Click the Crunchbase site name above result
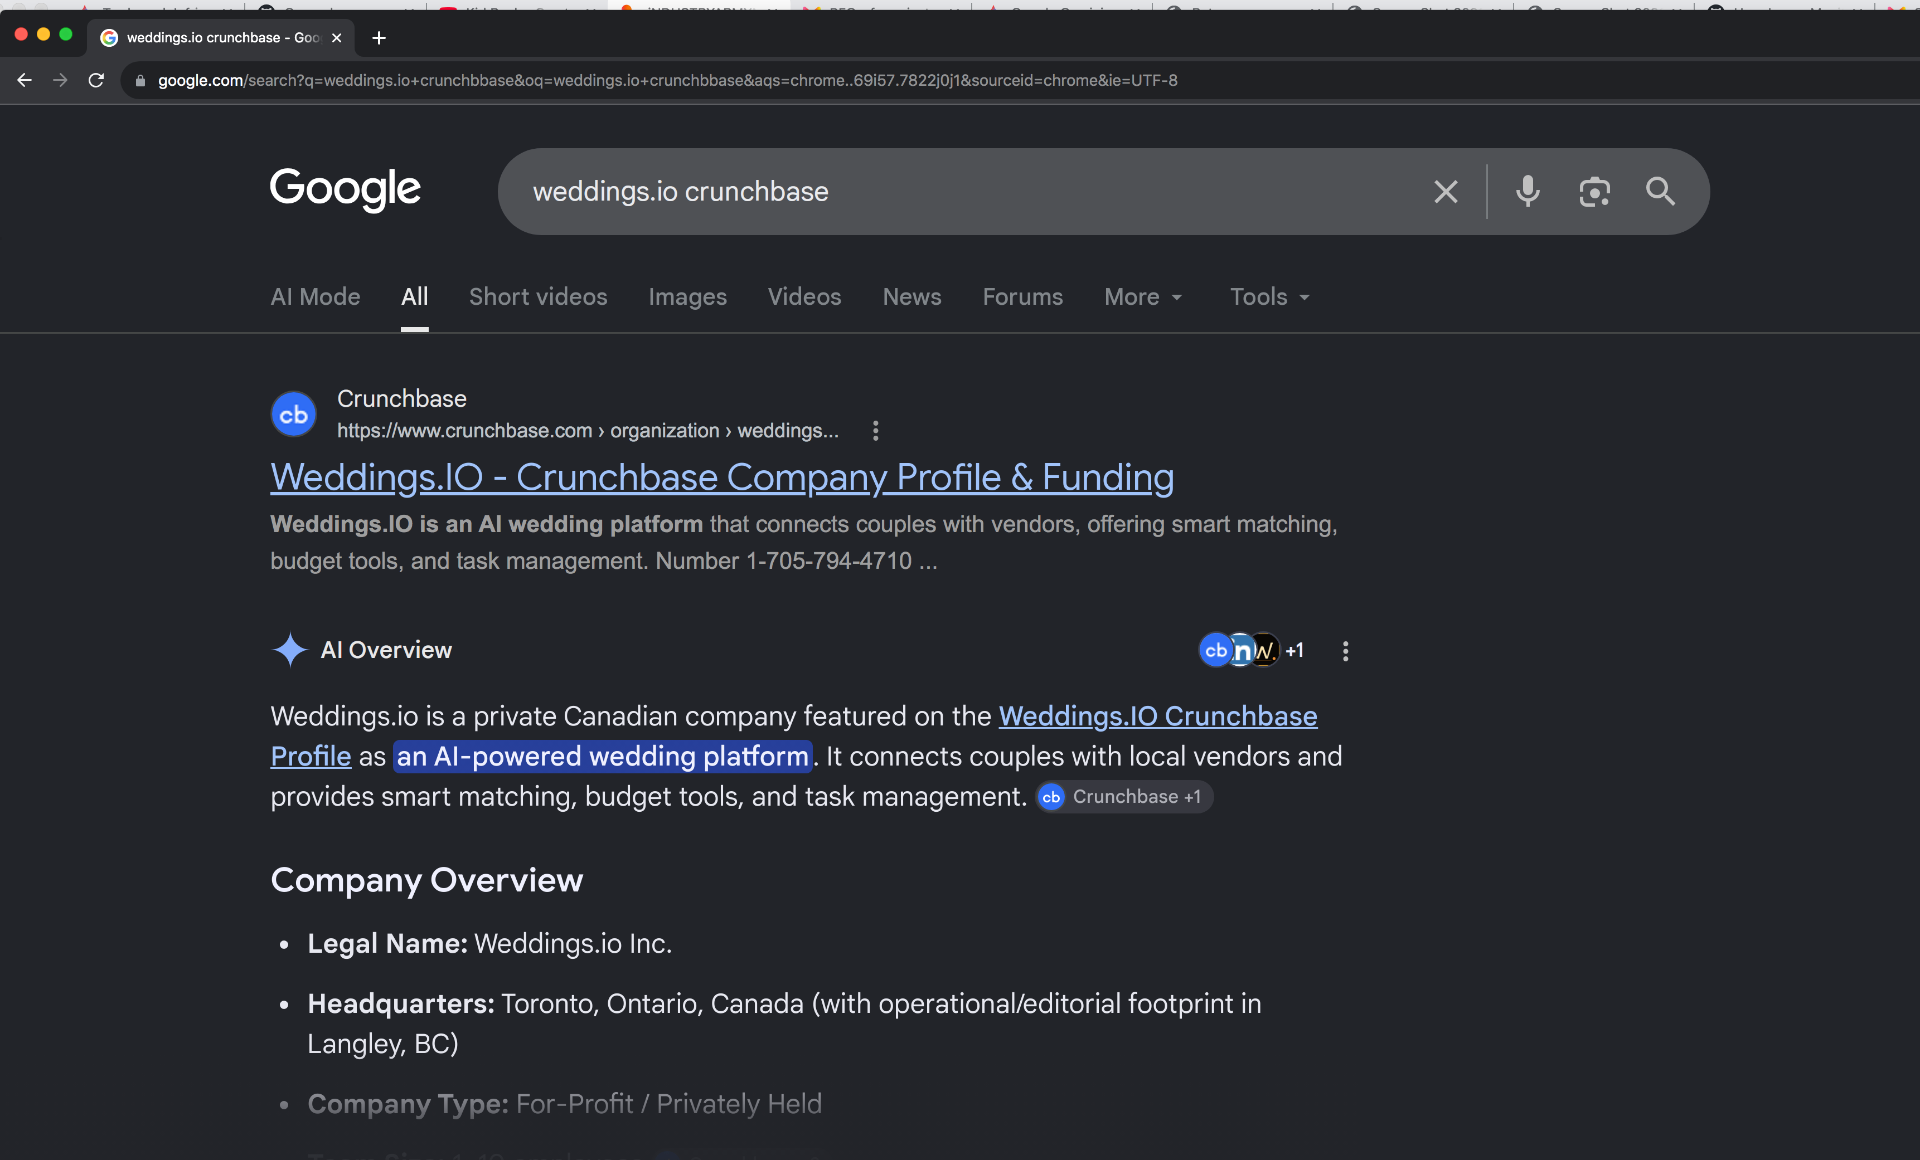 click(x=402, y=399)
